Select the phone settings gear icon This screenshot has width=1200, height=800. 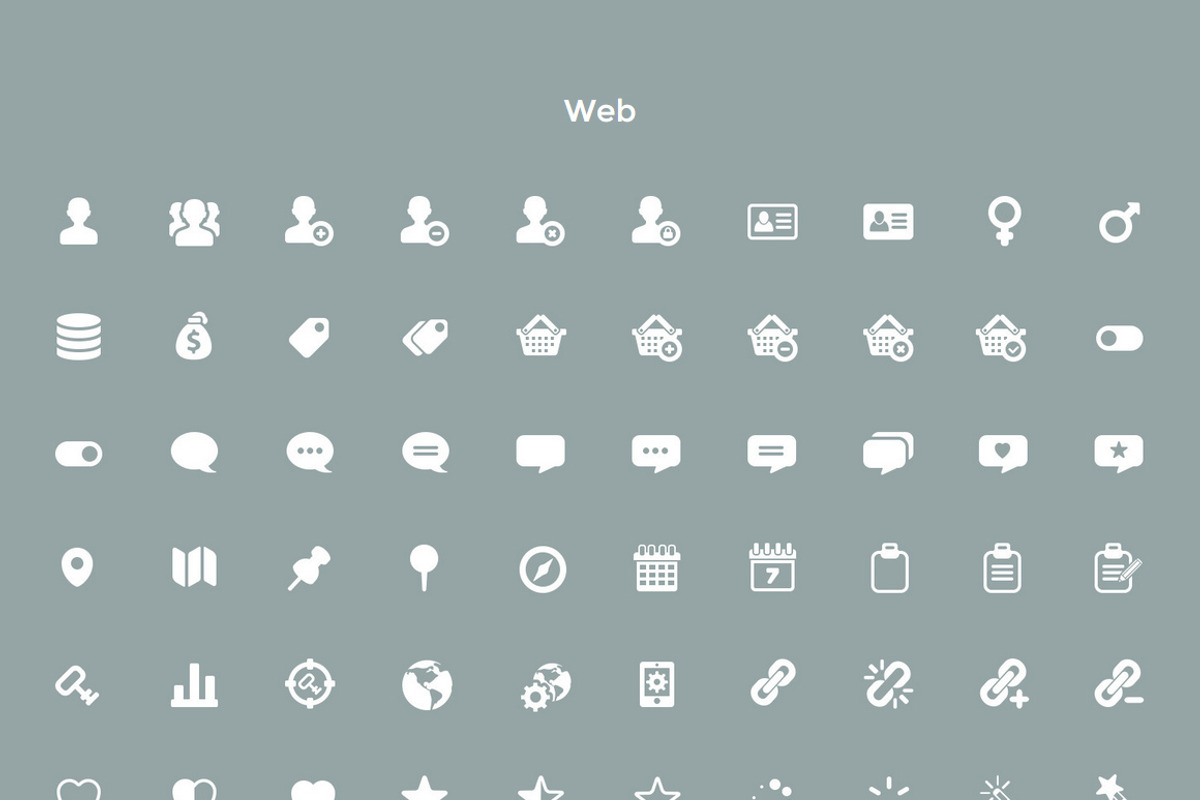click(657, 685)
